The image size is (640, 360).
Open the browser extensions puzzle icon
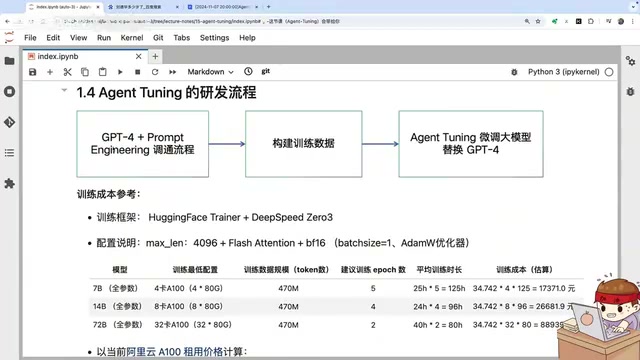[x=591, y=21]
